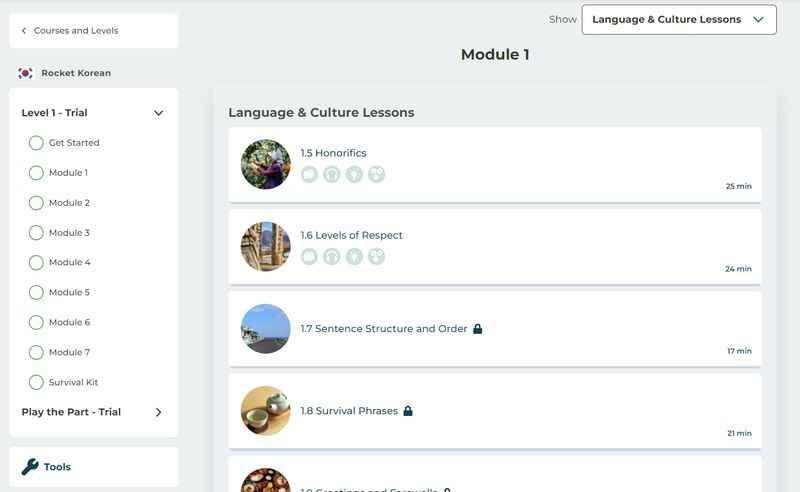Click the Korean flag icon

tap(25, 73)
